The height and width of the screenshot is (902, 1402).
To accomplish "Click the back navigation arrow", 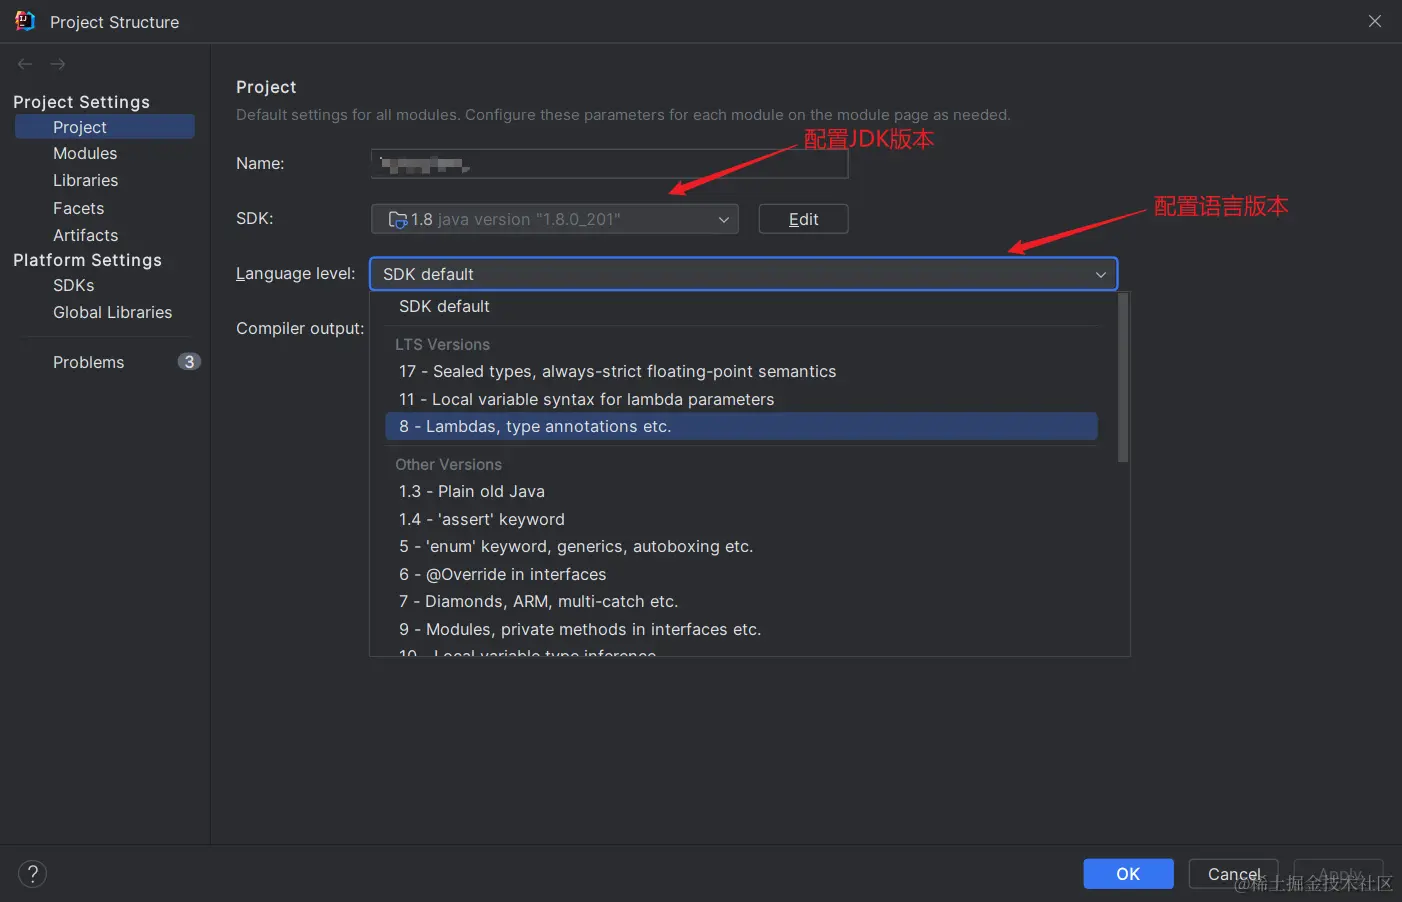I will (25, 64).
